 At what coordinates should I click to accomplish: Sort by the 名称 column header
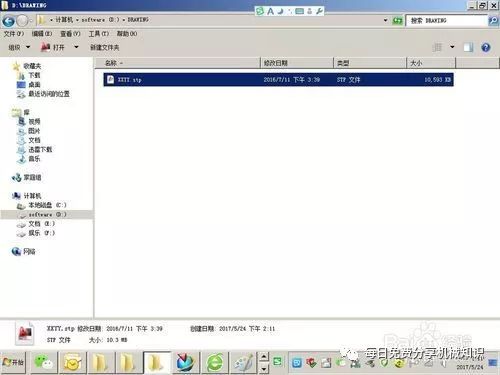point(178,63)
